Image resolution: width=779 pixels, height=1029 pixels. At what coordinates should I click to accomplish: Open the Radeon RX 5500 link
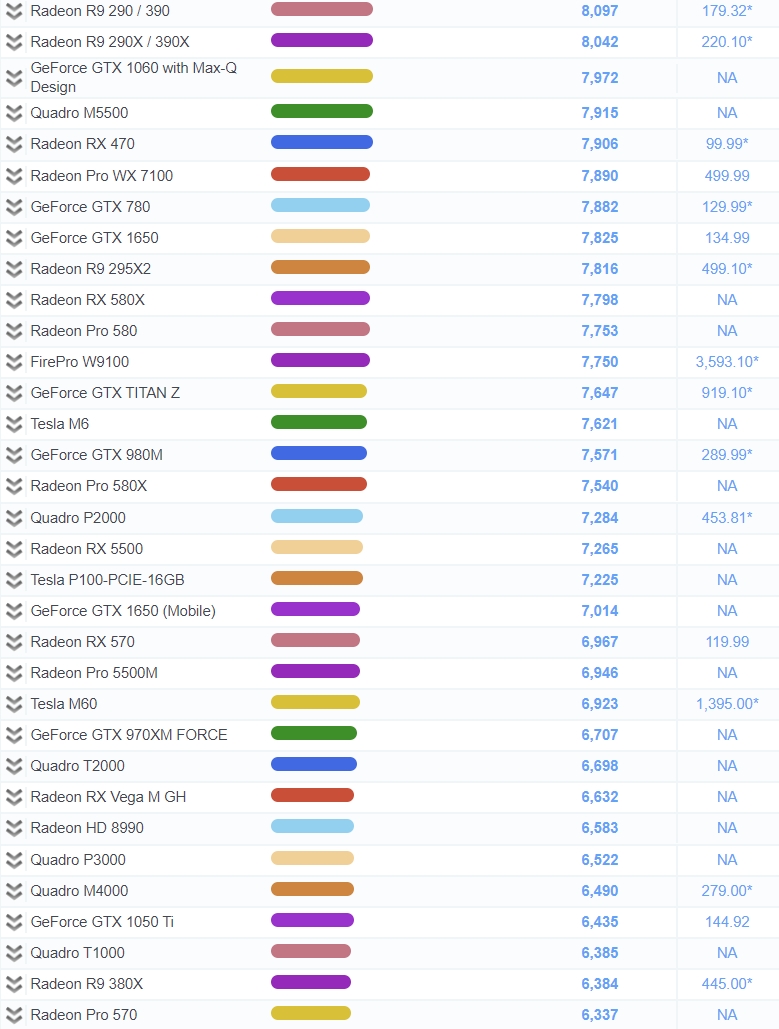87,549
